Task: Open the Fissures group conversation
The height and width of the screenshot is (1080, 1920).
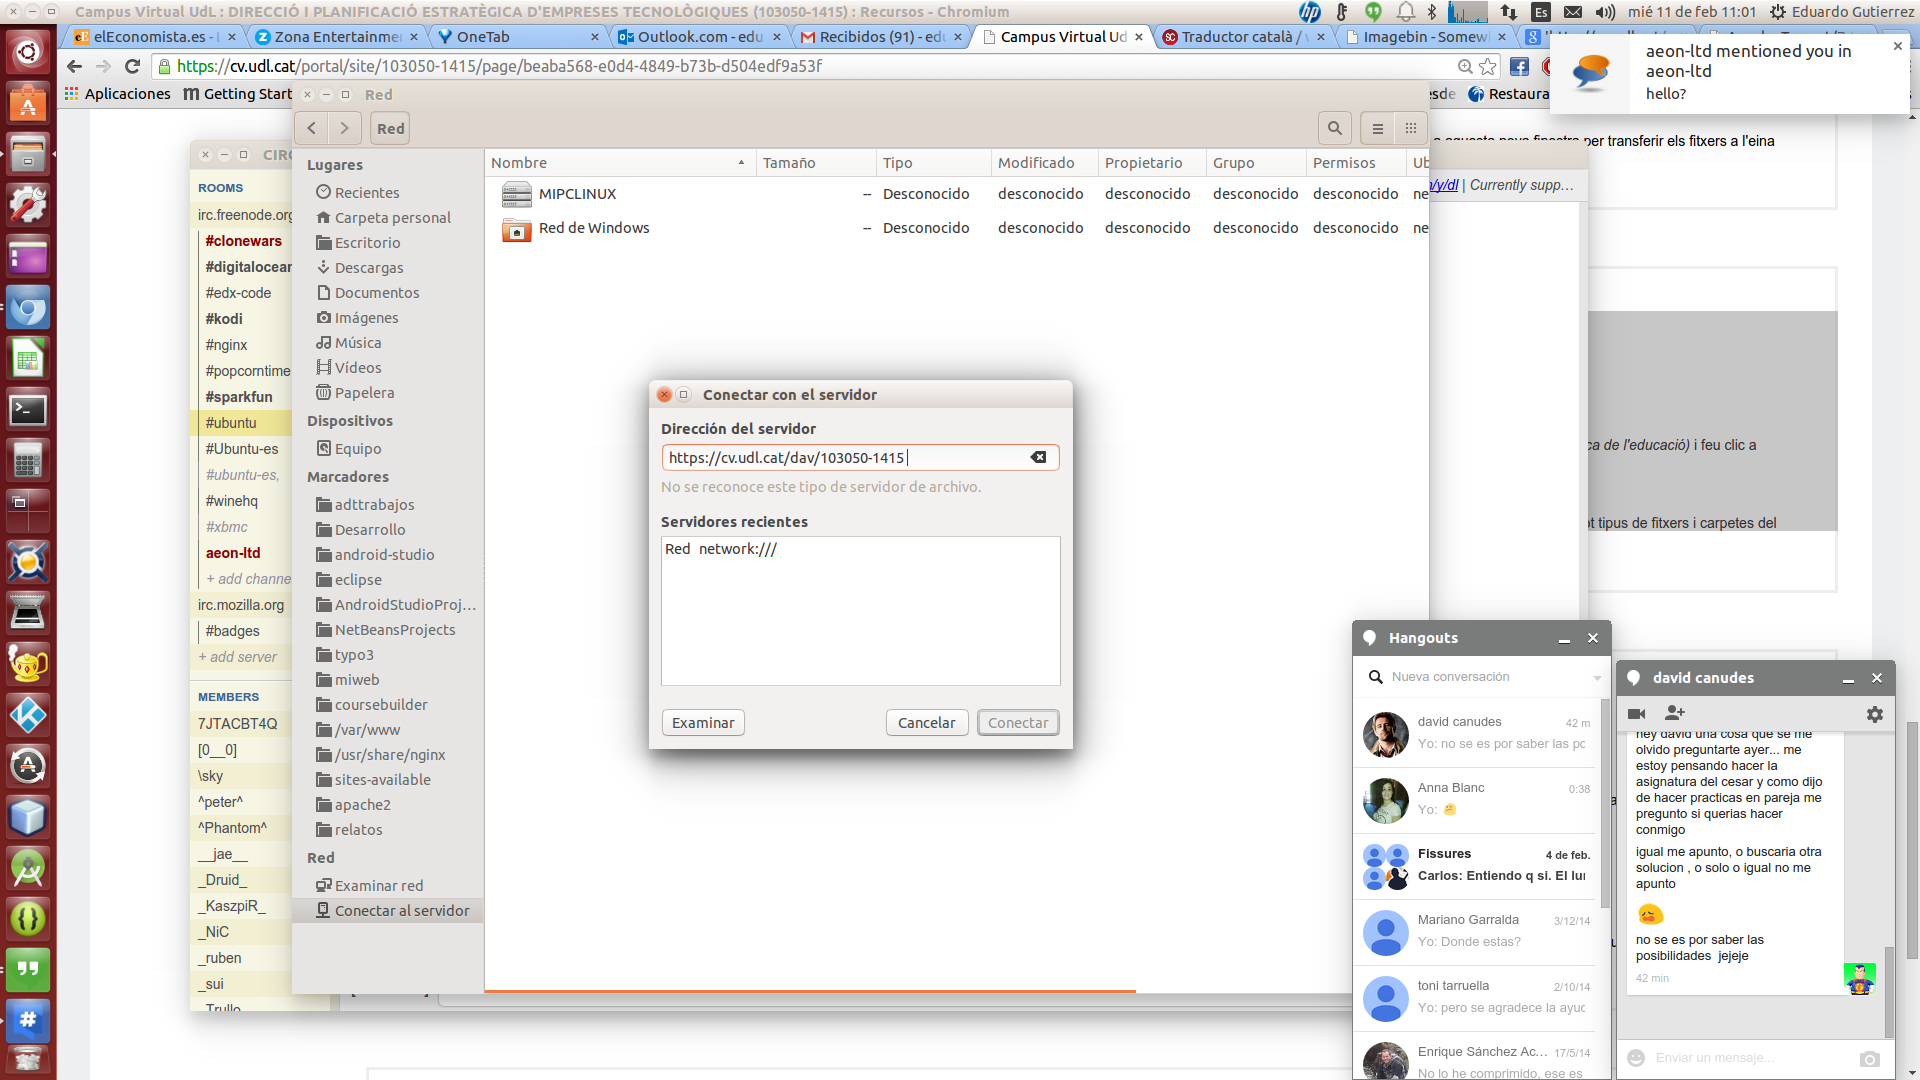Action: (x=1475, y=866)
